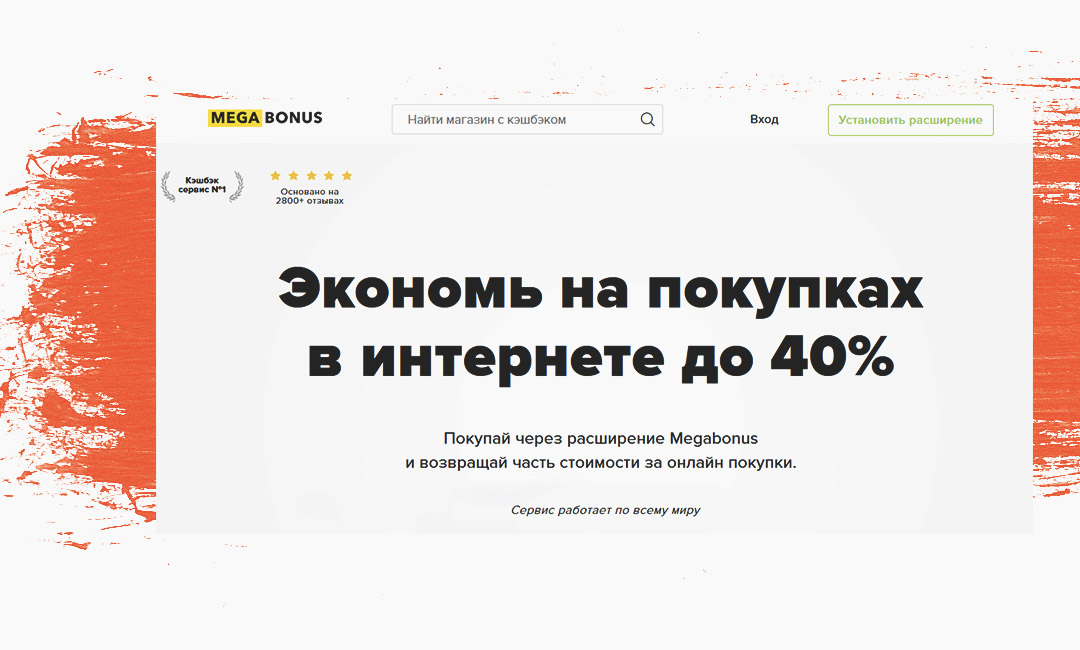Viewport: 1080px width, 650px height.
Task: Focus the cashback store search field
Action: click(527, 119)
